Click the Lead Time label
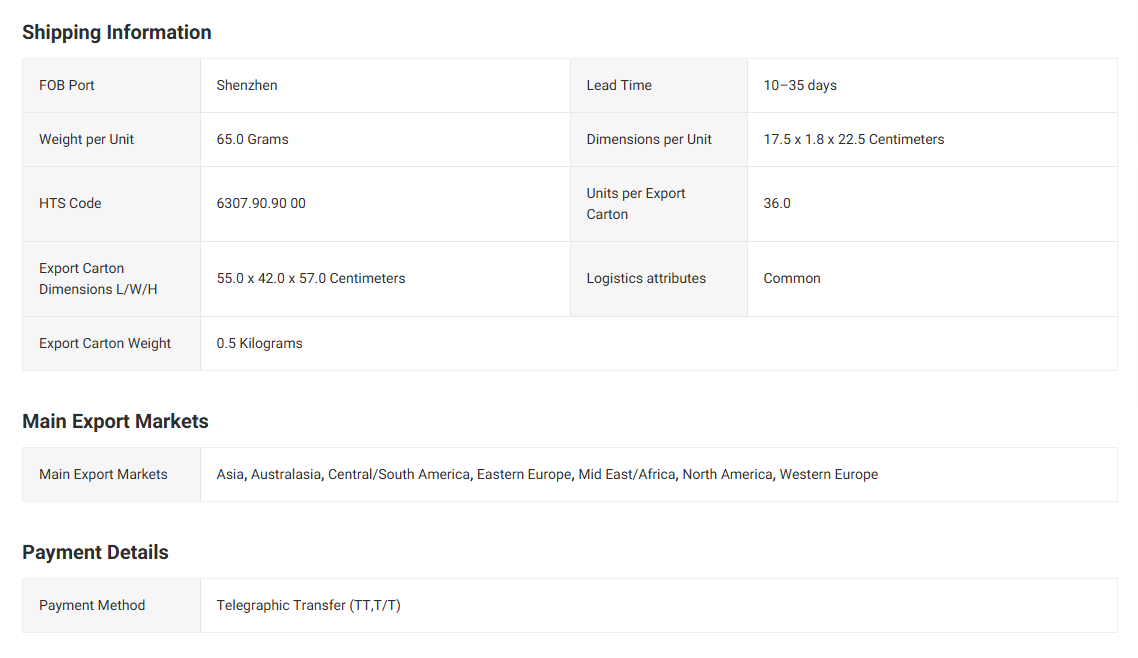Image resolution: width=1138 pixels, height=658 pixels. tap(619, 85)
